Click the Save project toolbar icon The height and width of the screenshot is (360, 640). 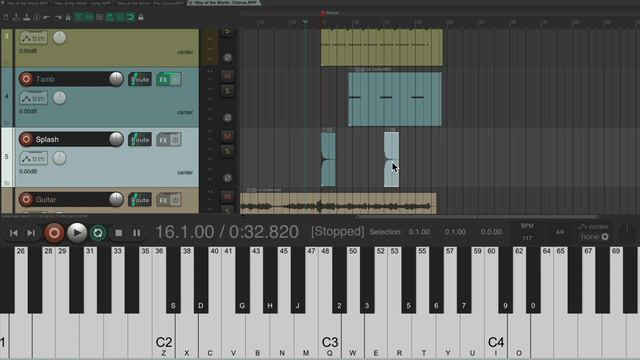click(x=26, y=17)
